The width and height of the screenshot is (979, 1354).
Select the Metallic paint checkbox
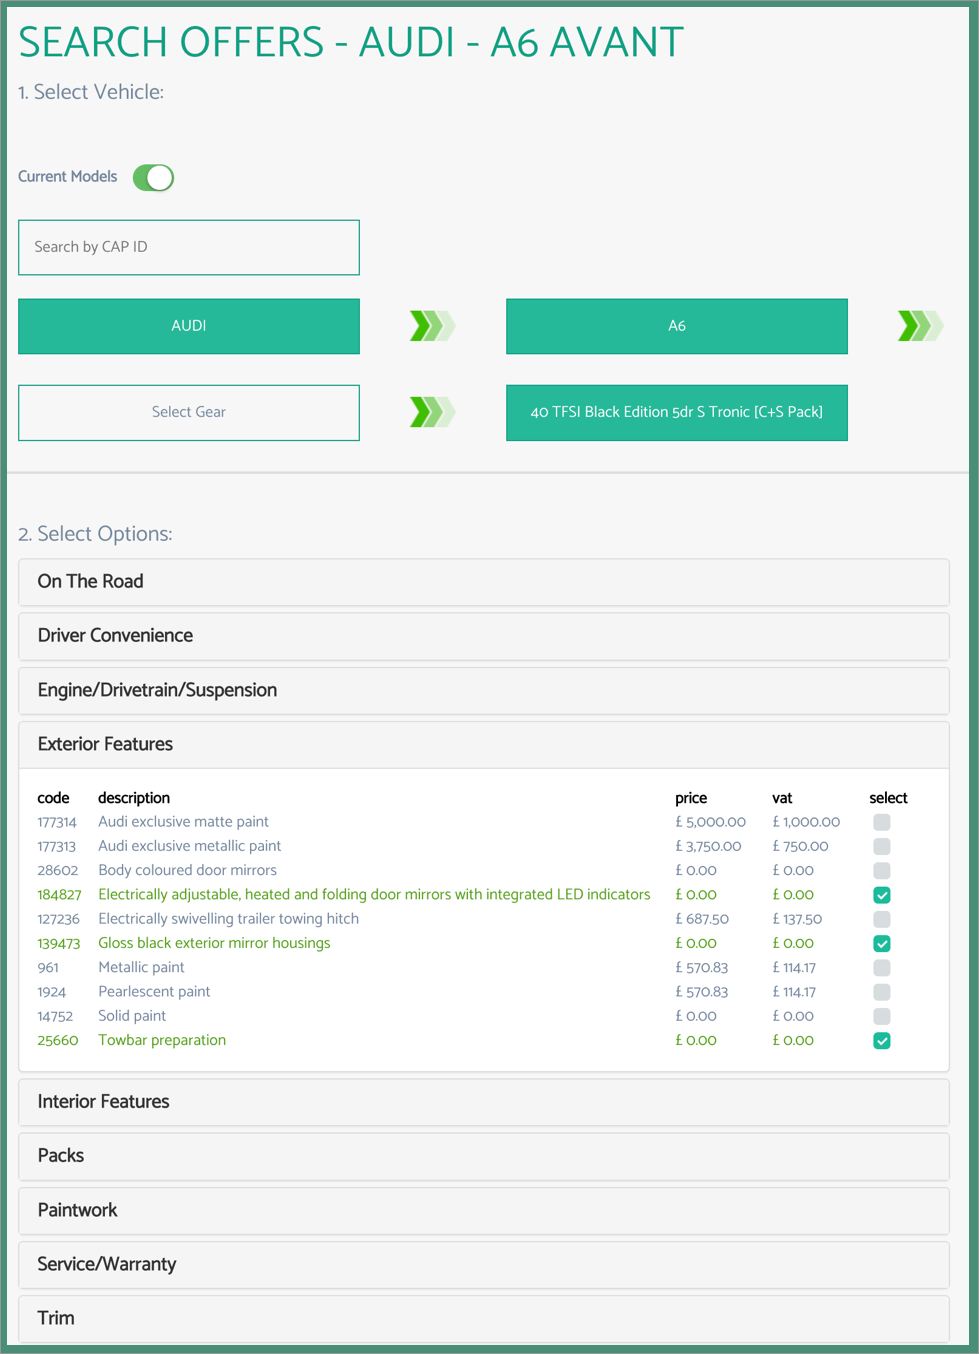(881, 967)
